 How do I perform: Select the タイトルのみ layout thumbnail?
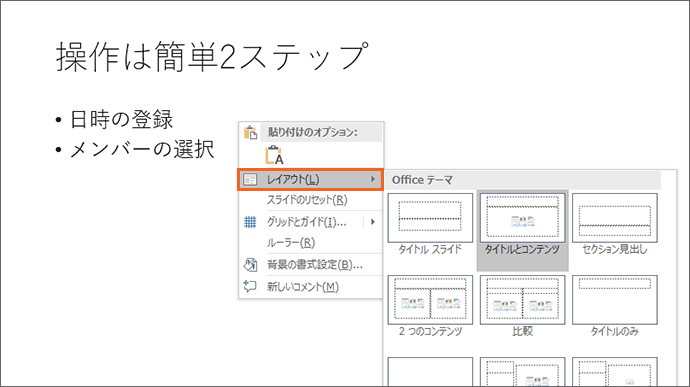coord(615,300)
